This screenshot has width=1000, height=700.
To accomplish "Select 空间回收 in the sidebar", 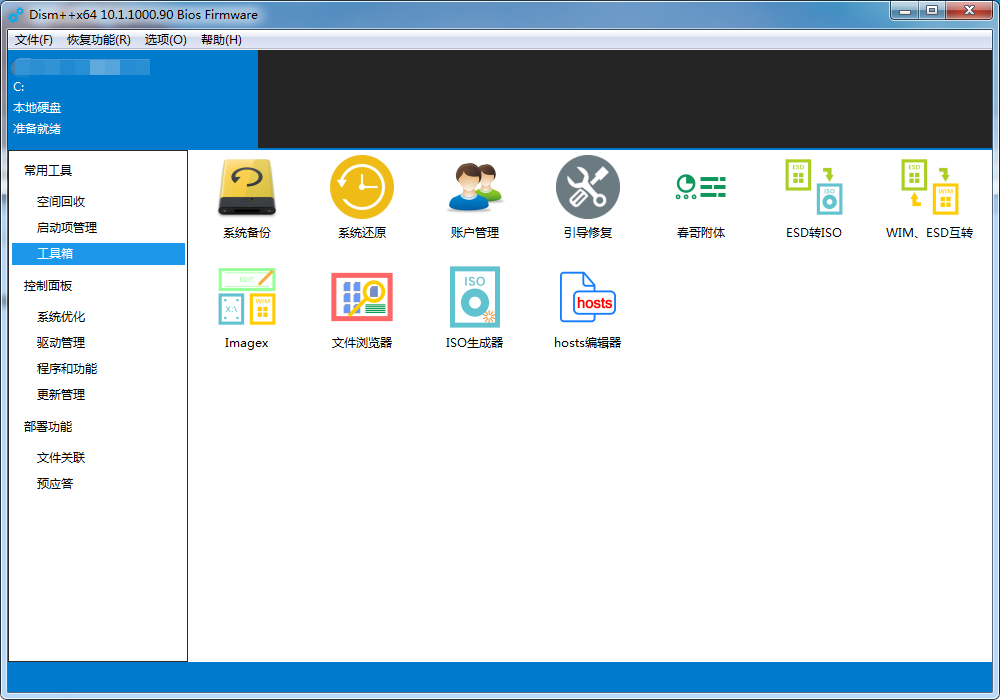I will click(61, 202).
